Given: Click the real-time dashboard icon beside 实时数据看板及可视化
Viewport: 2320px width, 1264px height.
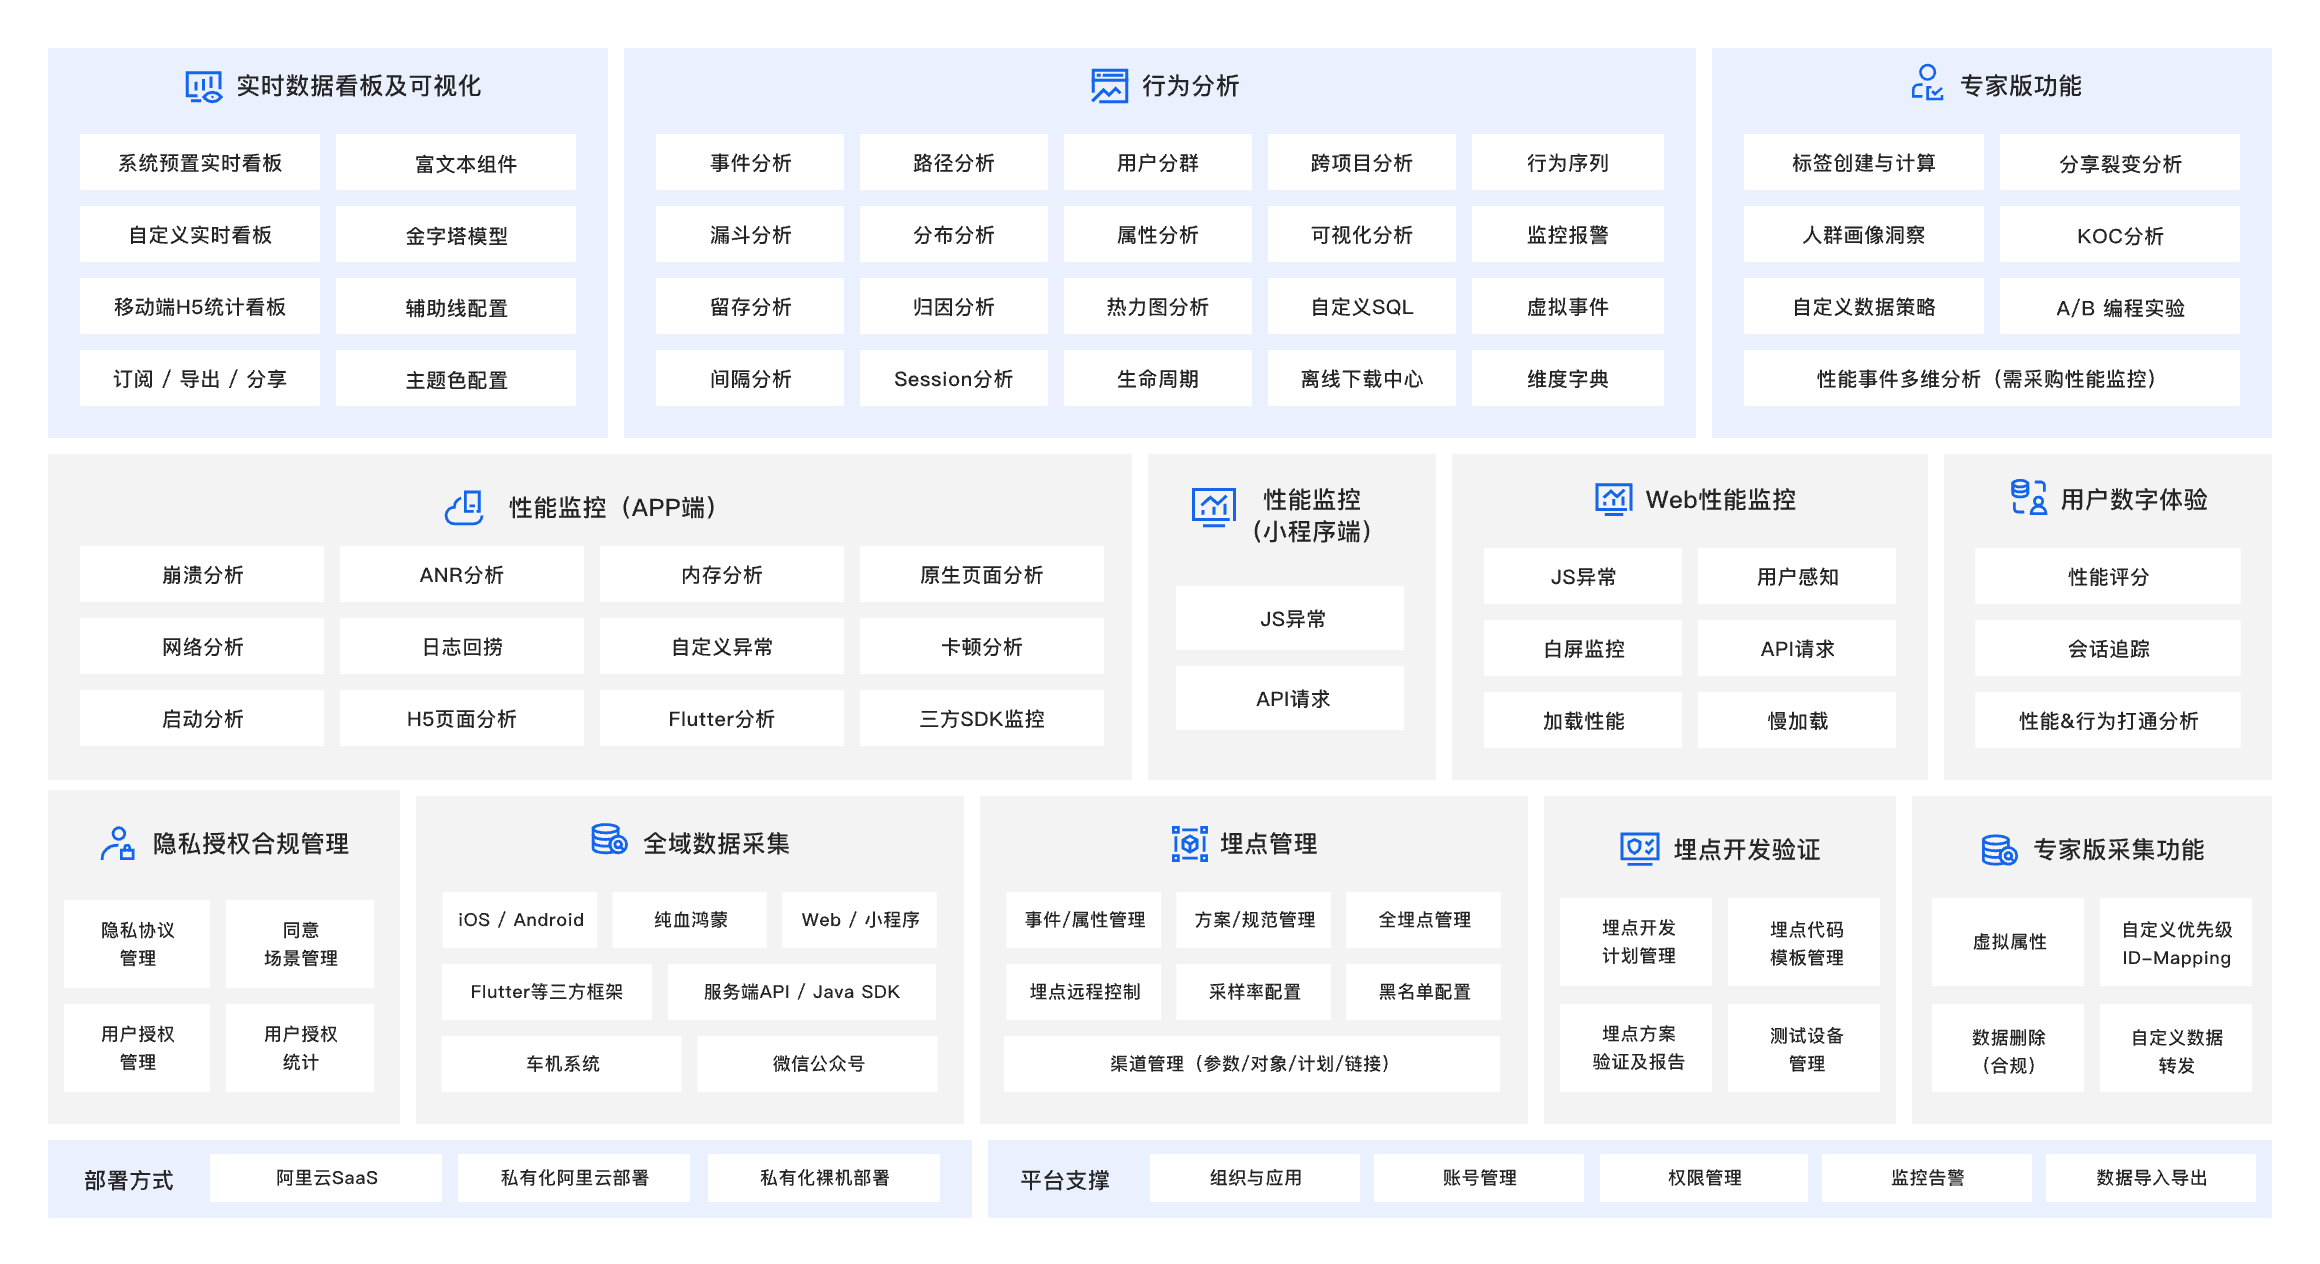Looking at the screenshot, I should [x=204, y=87].
